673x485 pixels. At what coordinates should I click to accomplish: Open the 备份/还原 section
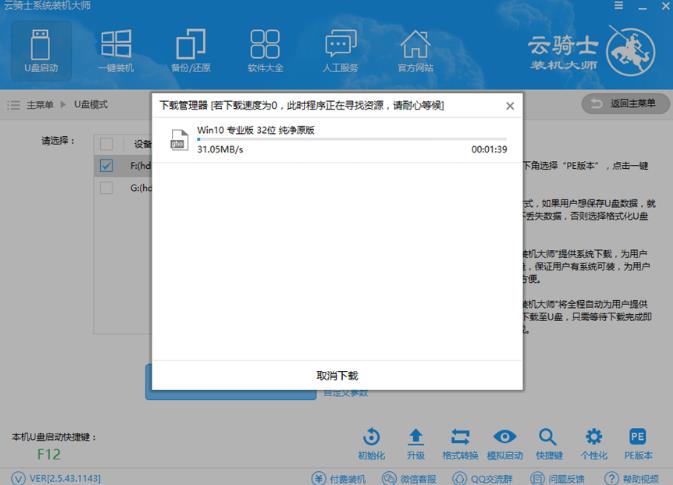click(191, 51)
